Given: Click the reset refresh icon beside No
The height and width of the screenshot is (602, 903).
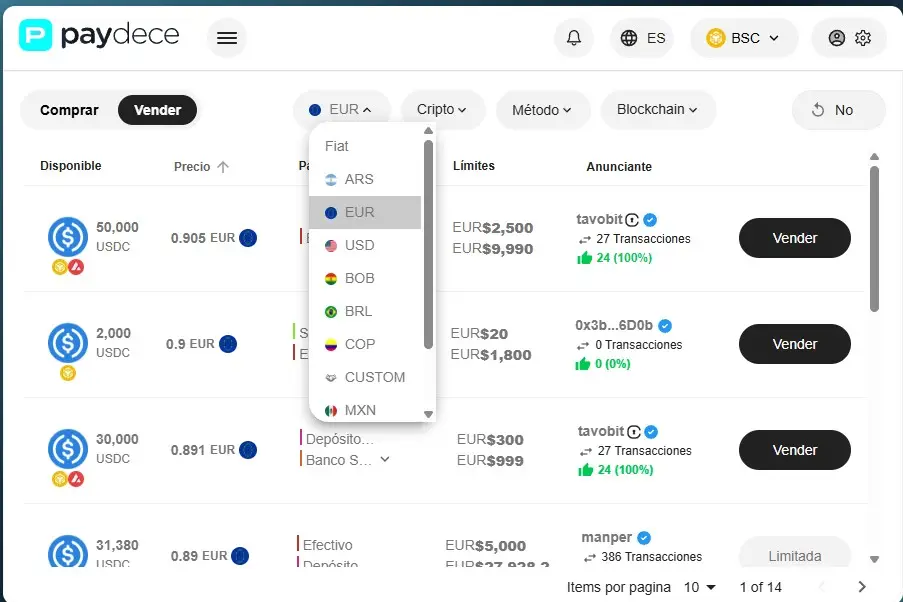Looking at the screenshot, I should pyautogui.click(x=818, y=110).
